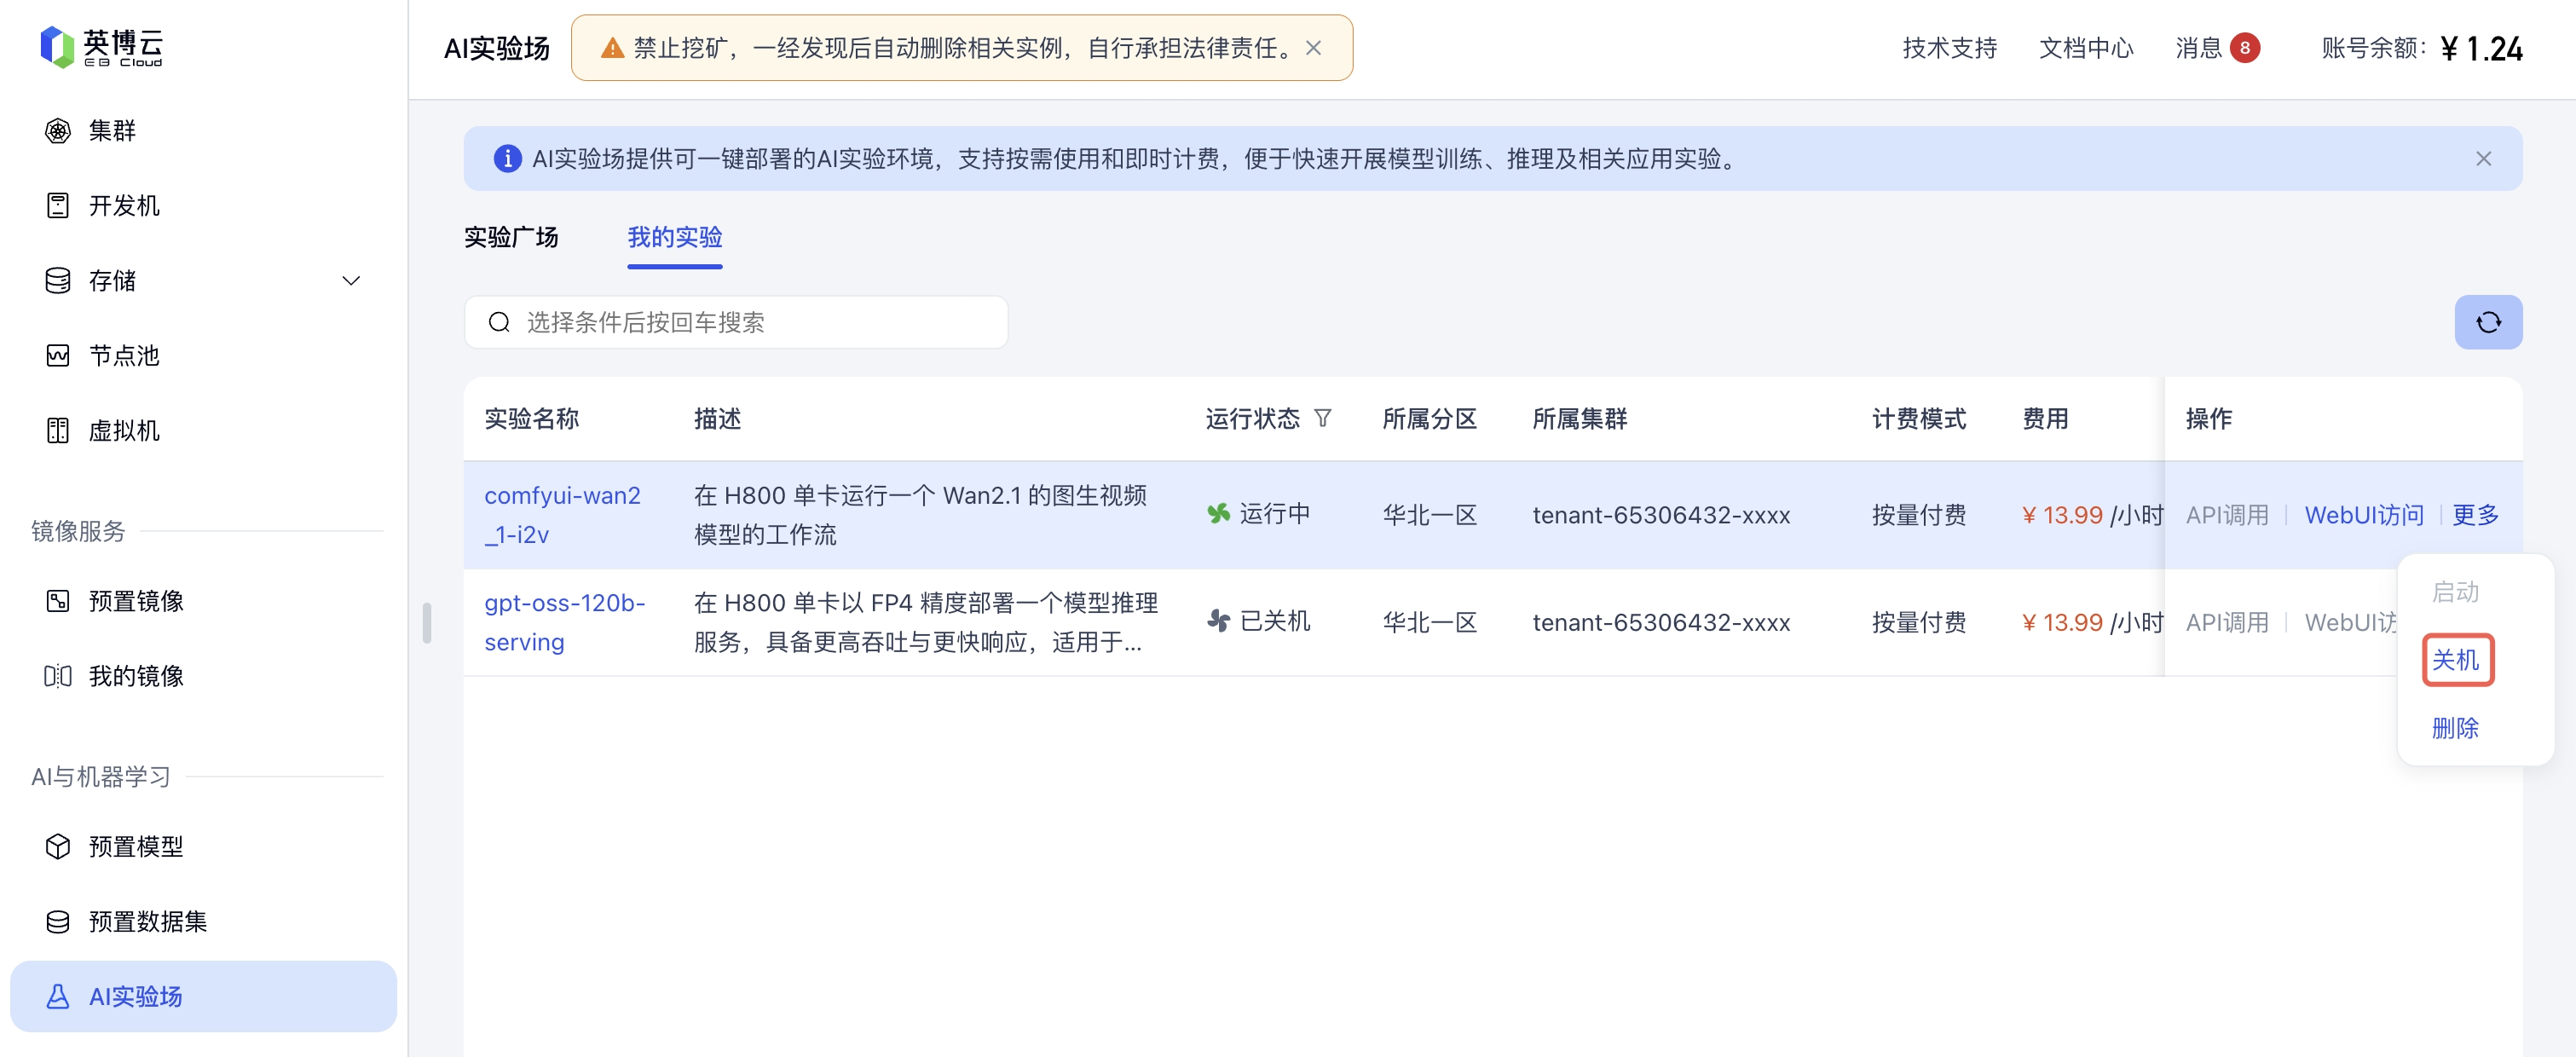Open the 运行状态 filter funnel

click(x=1322, y=418)
